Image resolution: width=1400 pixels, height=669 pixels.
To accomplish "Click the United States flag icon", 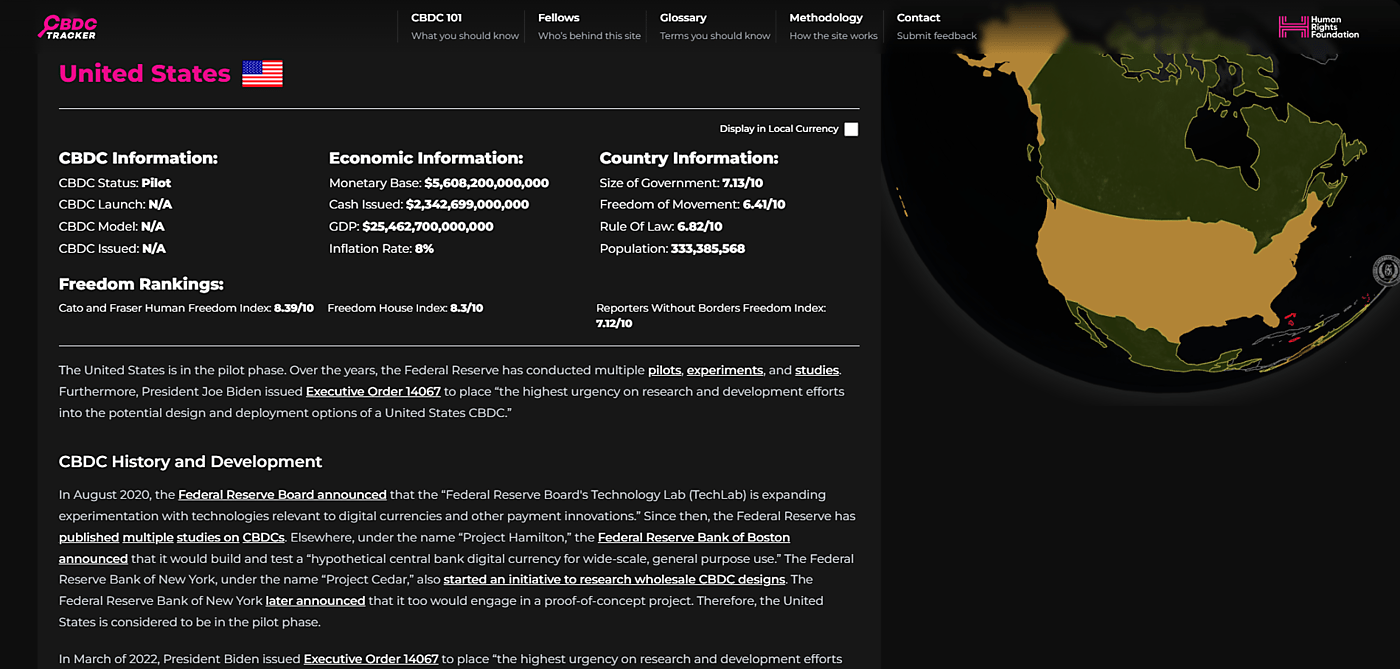I will [262, 74].
